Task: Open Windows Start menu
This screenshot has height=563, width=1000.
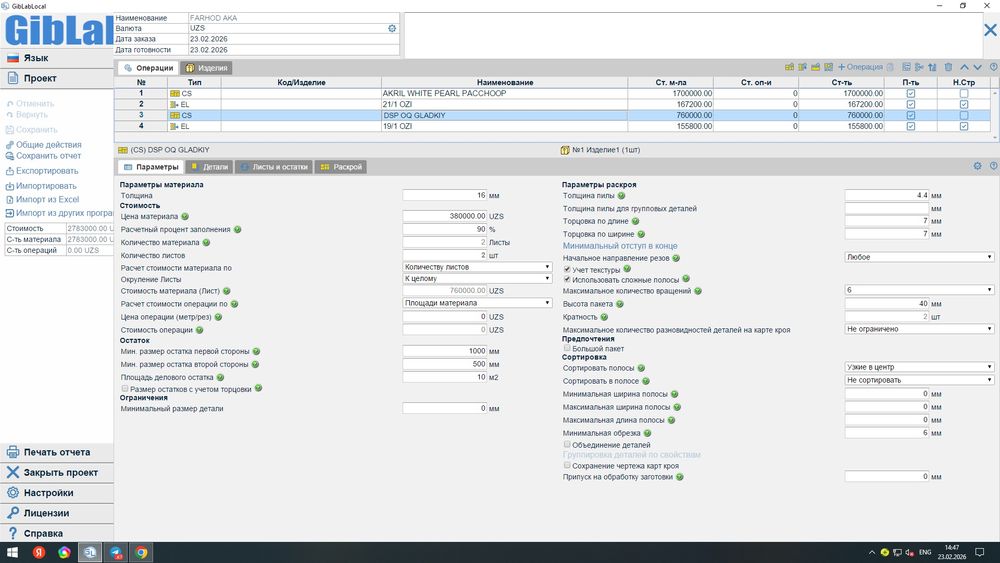Action: point(12,552)
